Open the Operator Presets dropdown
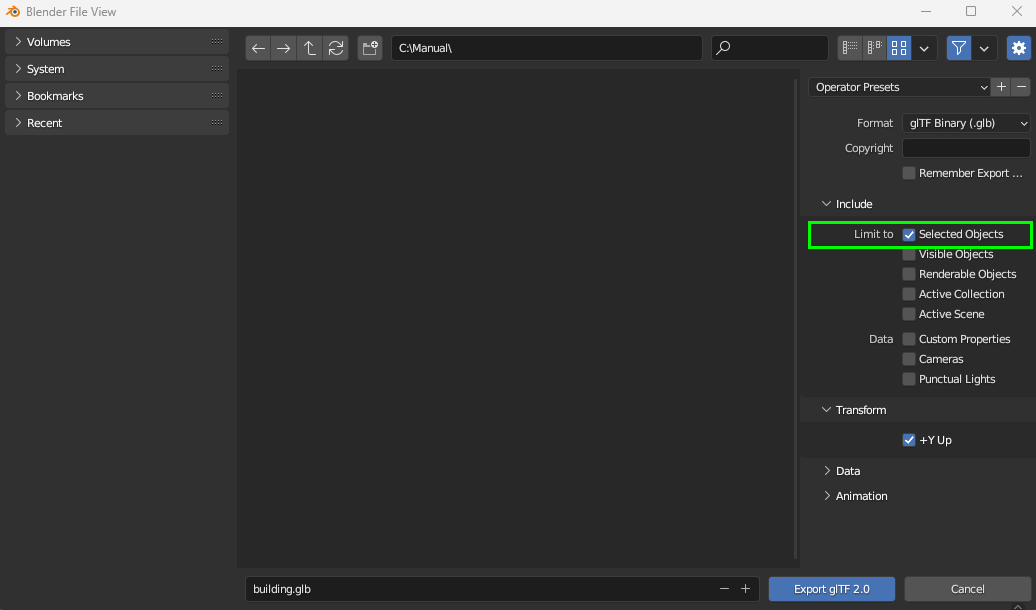Viewport: 1036px width, 610px height. [x=897, y=87]
